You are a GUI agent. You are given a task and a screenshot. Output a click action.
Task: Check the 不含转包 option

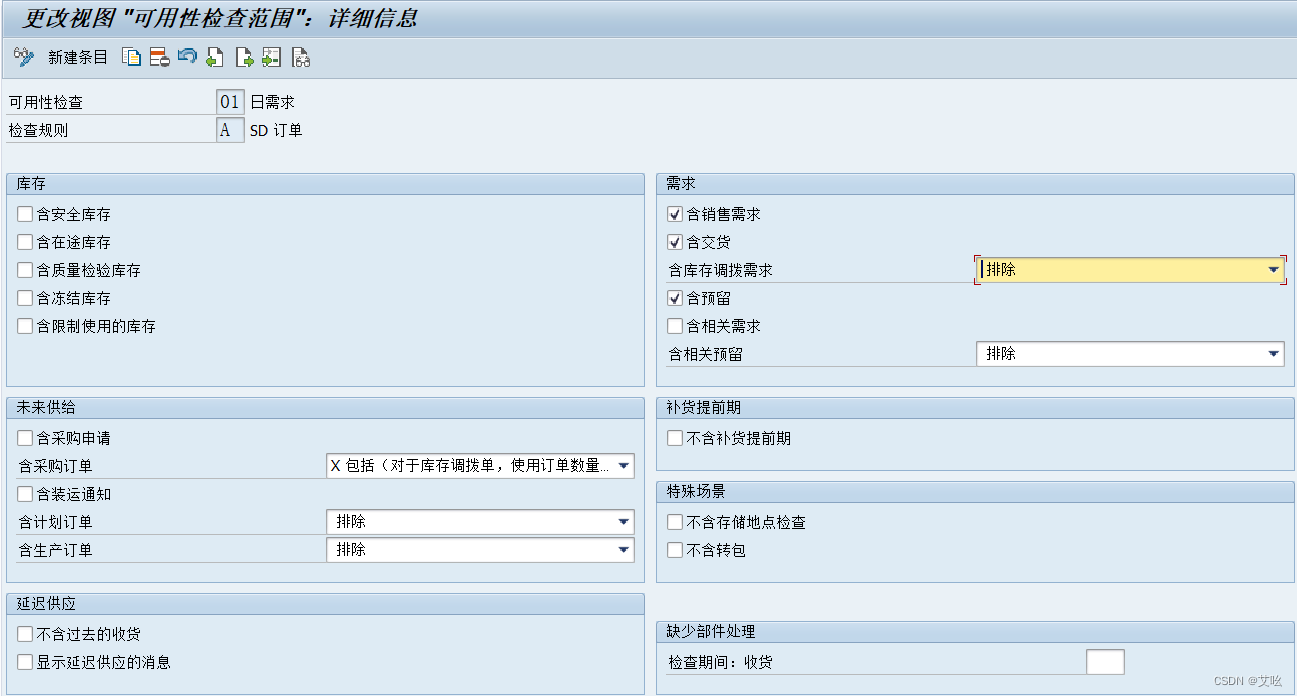675,549
